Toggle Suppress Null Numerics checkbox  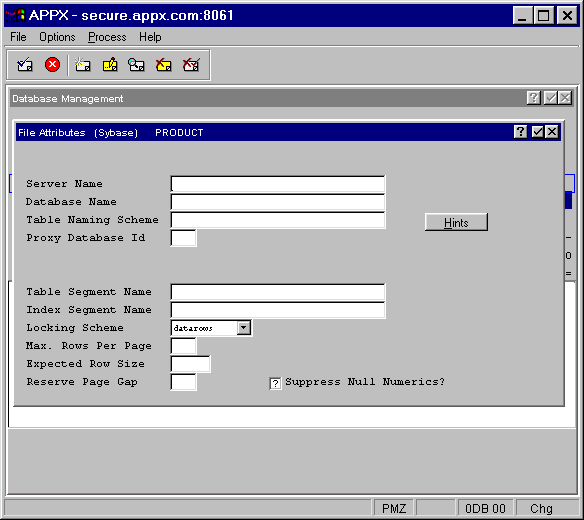pos(275,383)
